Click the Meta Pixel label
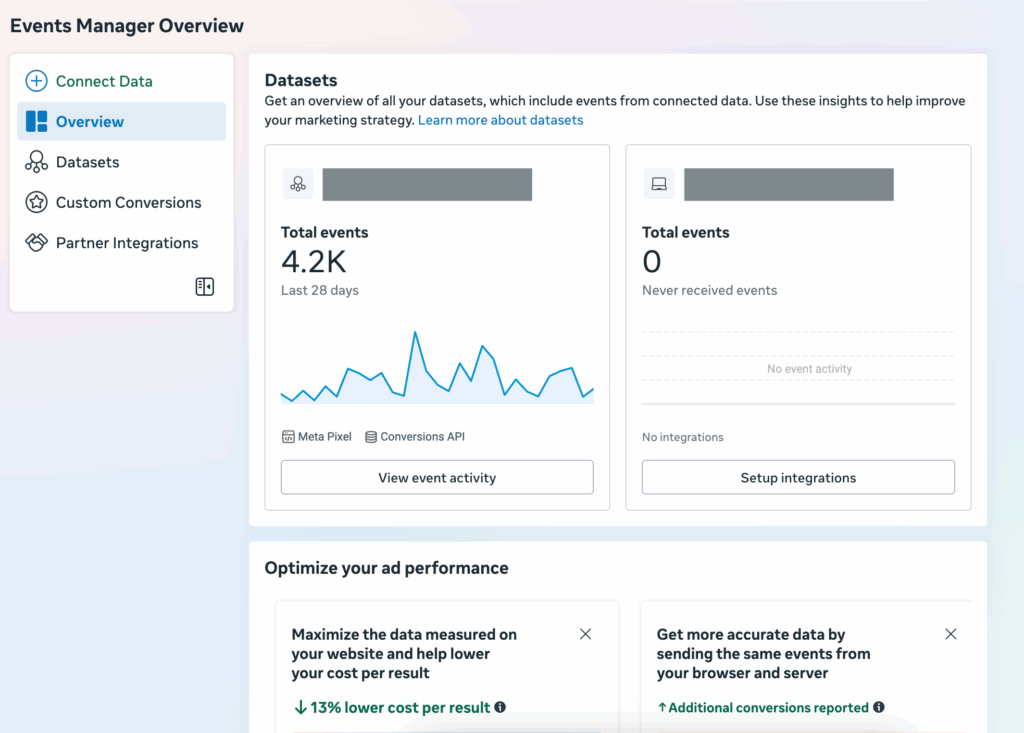The width and height of the screenshot is (1024, 733). [325, 437]
